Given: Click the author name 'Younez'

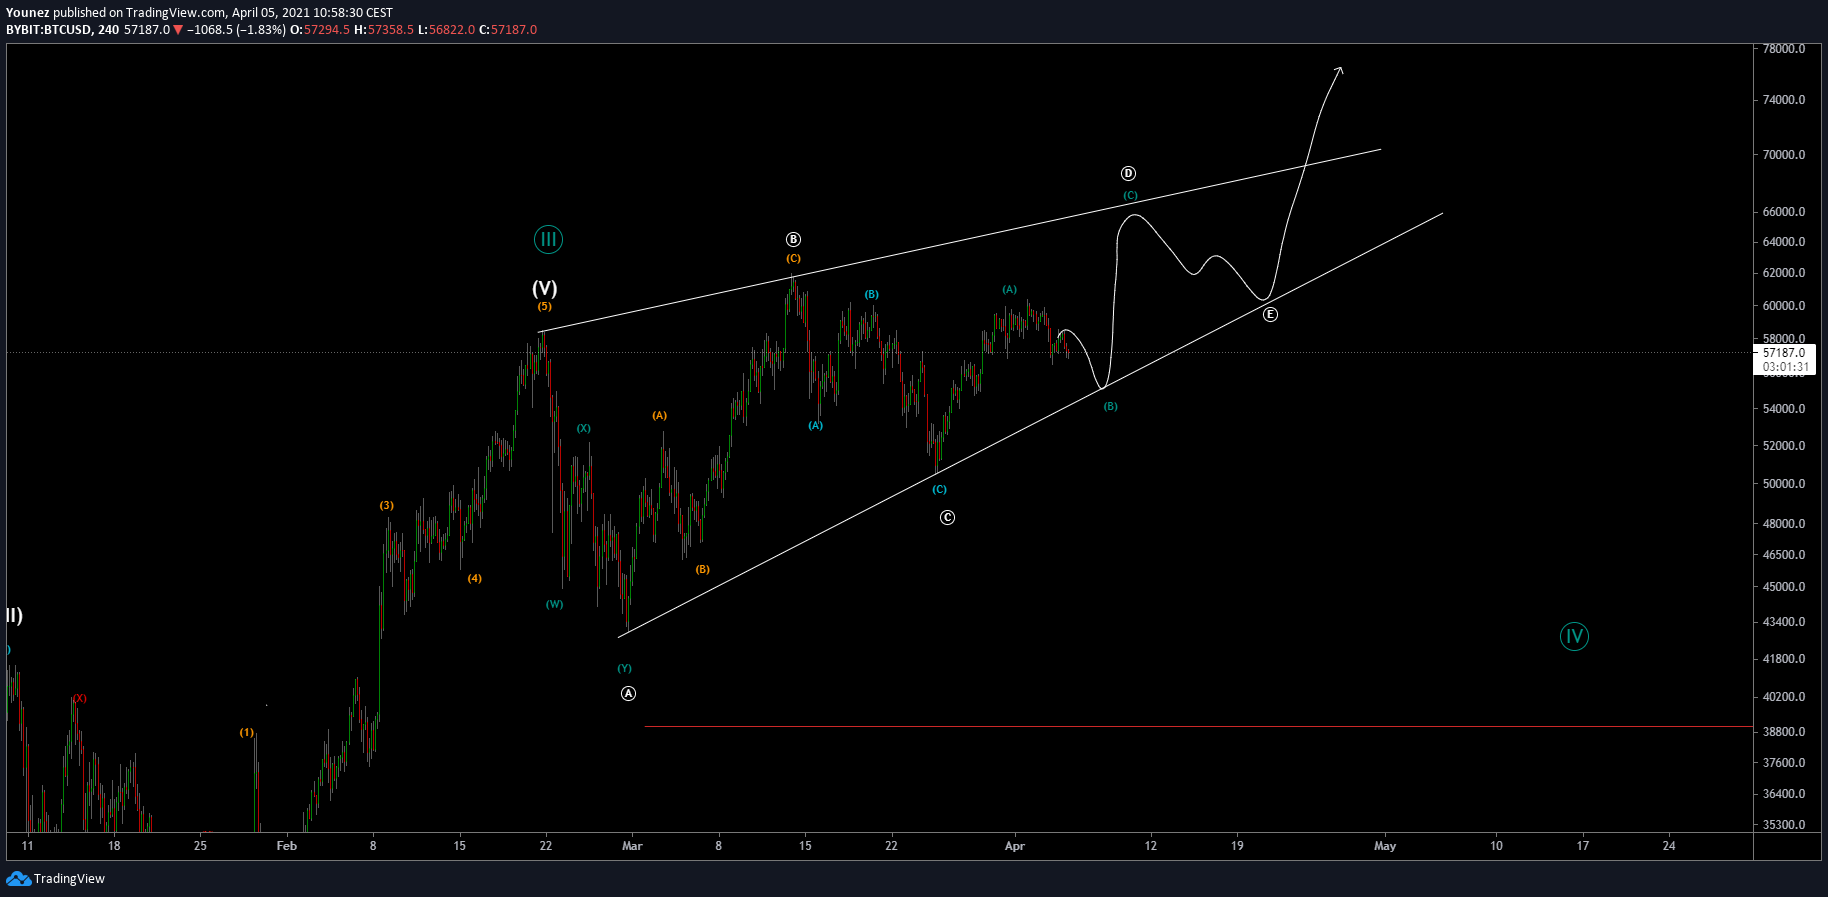Looking at the screenshot, I should [28, 13].
